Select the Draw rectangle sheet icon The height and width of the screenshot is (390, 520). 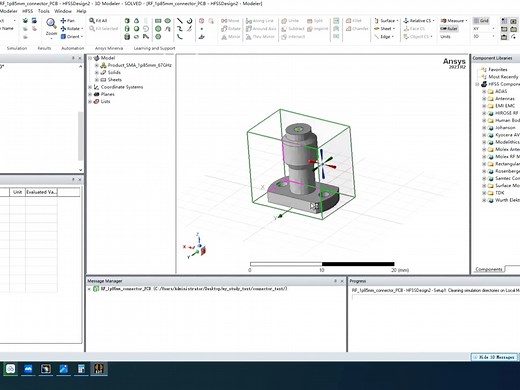pos(158,21)
